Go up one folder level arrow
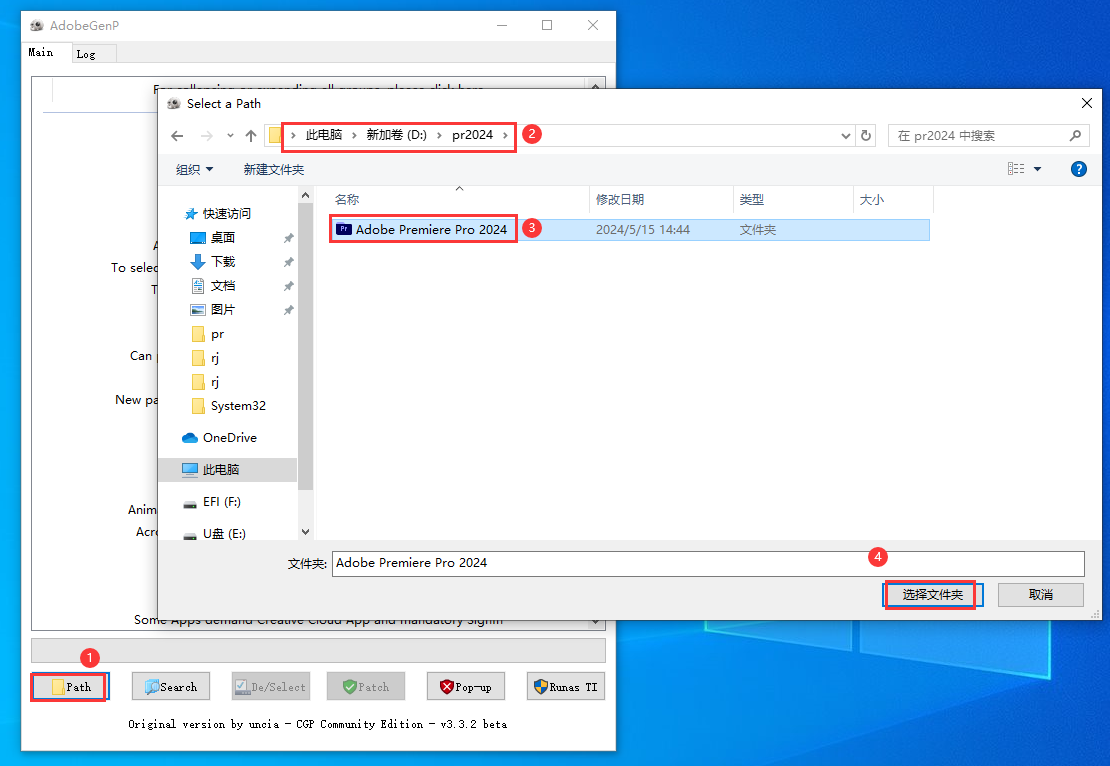Screen dimensions: 1110x766 [x=251, y=136]
